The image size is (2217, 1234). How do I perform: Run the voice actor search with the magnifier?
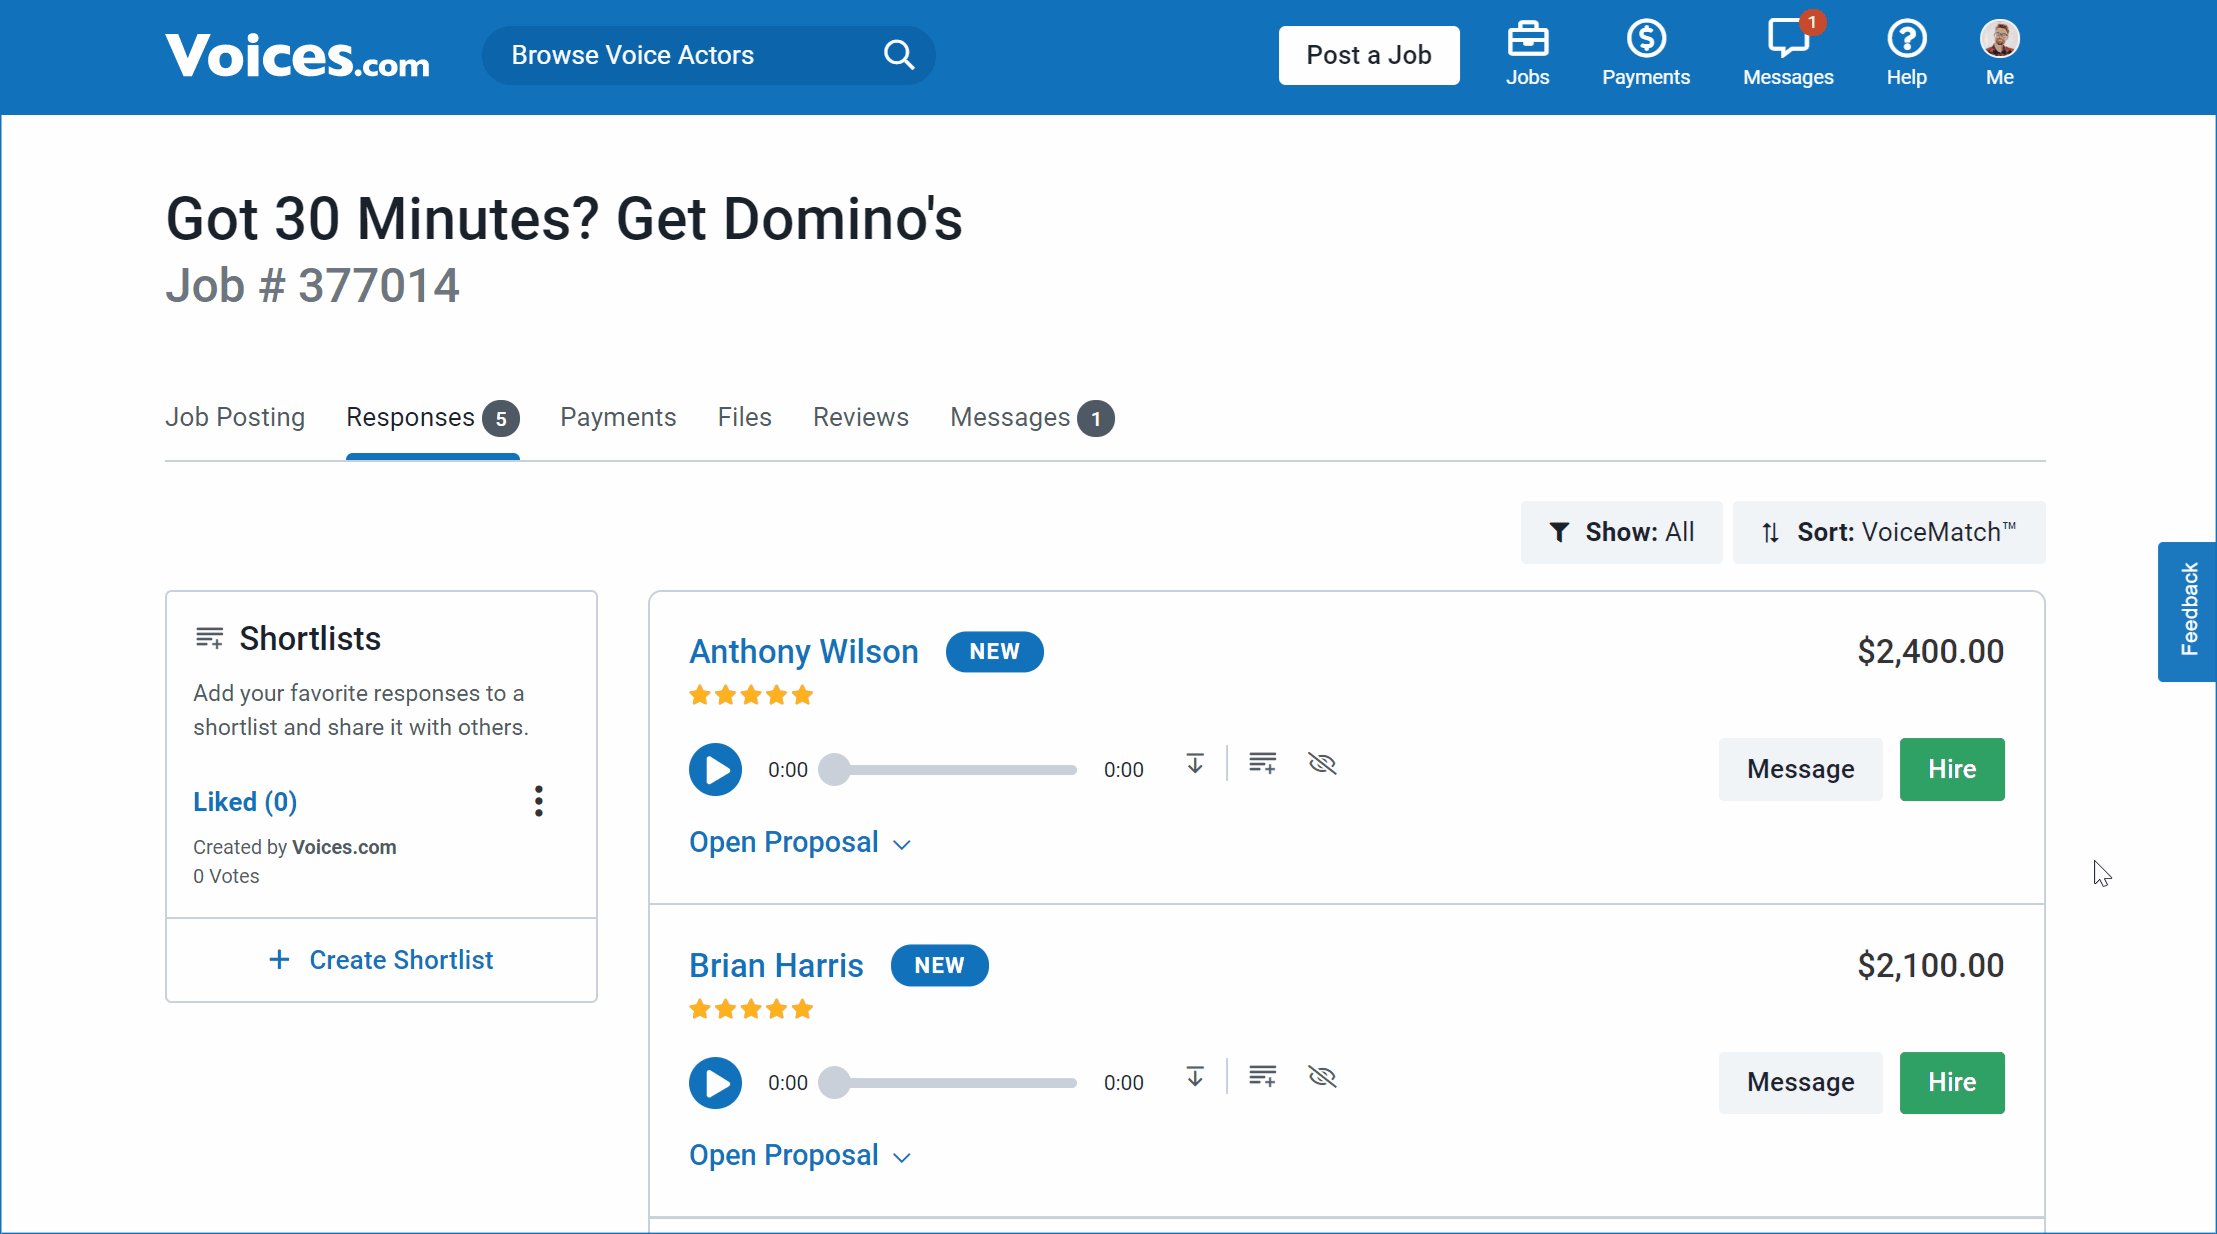click(897, 55)
